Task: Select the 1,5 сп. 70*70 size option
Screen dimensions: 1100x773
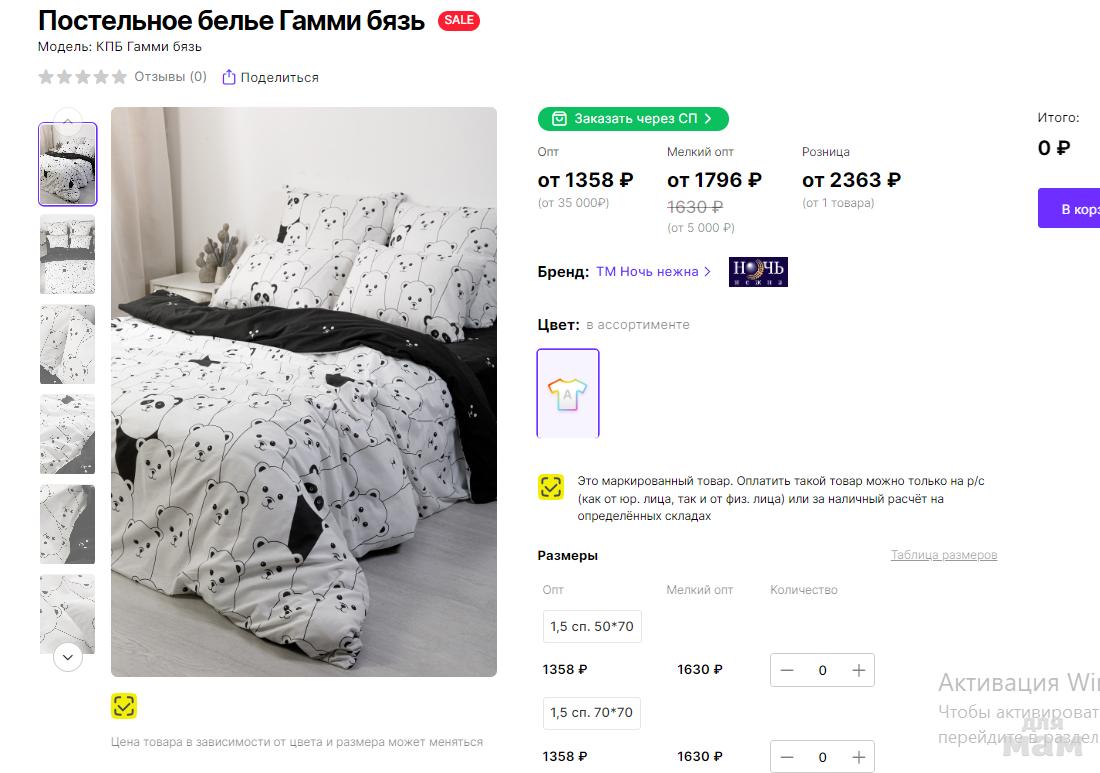Action: click(592, 713)
